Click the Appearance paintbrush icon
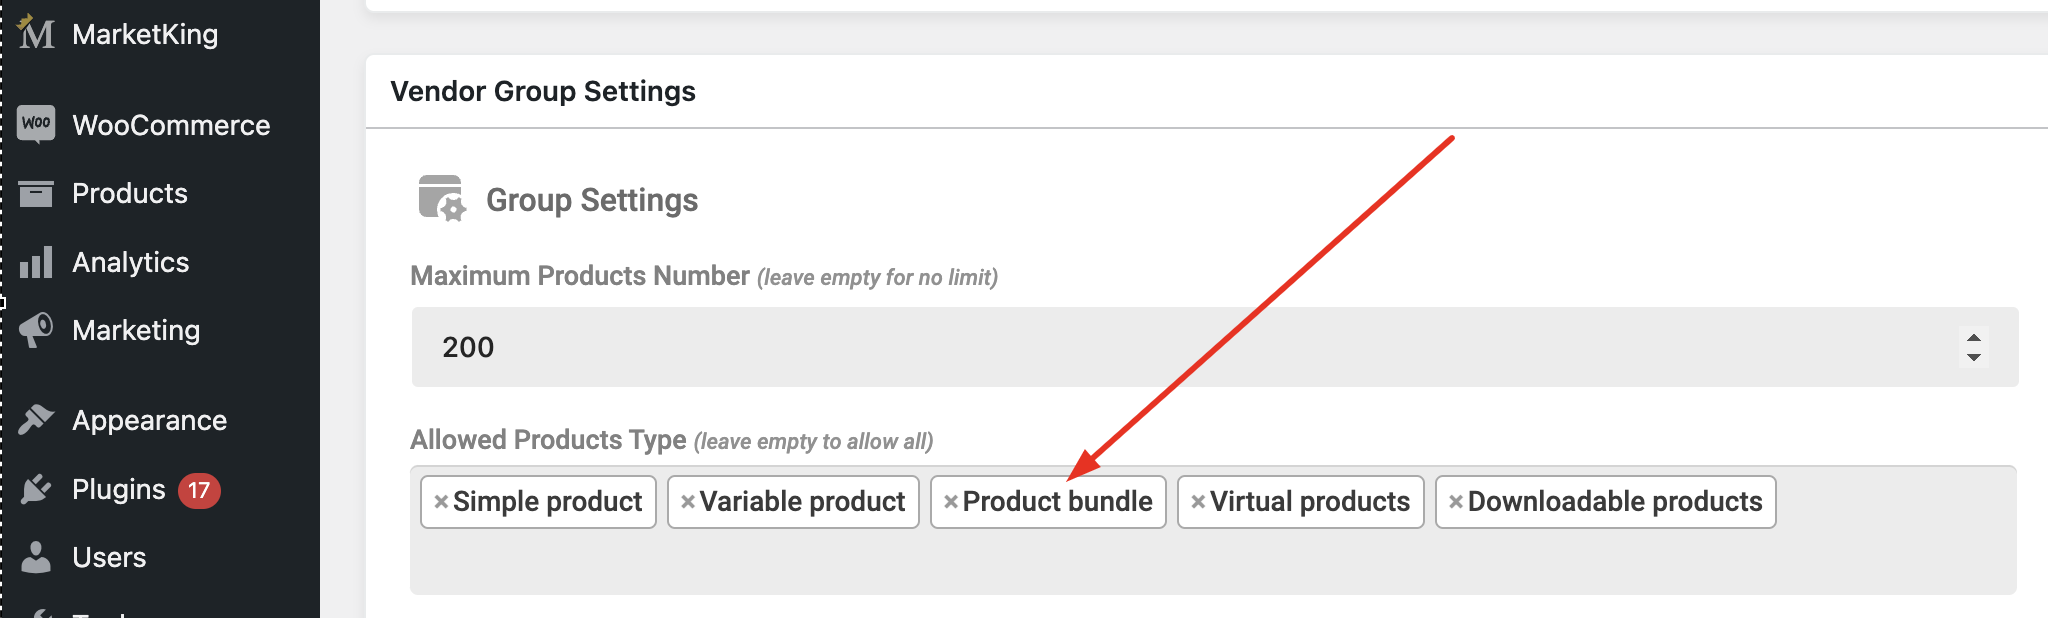The width and height of the screenshot is (2048, 618). 36,420
